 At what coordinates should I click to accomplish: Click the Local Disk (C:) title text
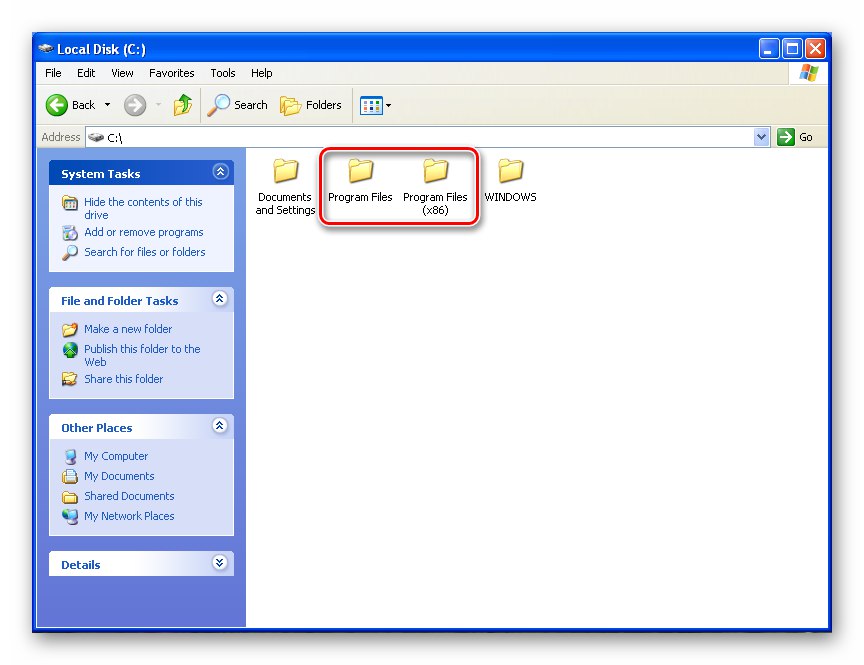[x=101, y=49]
